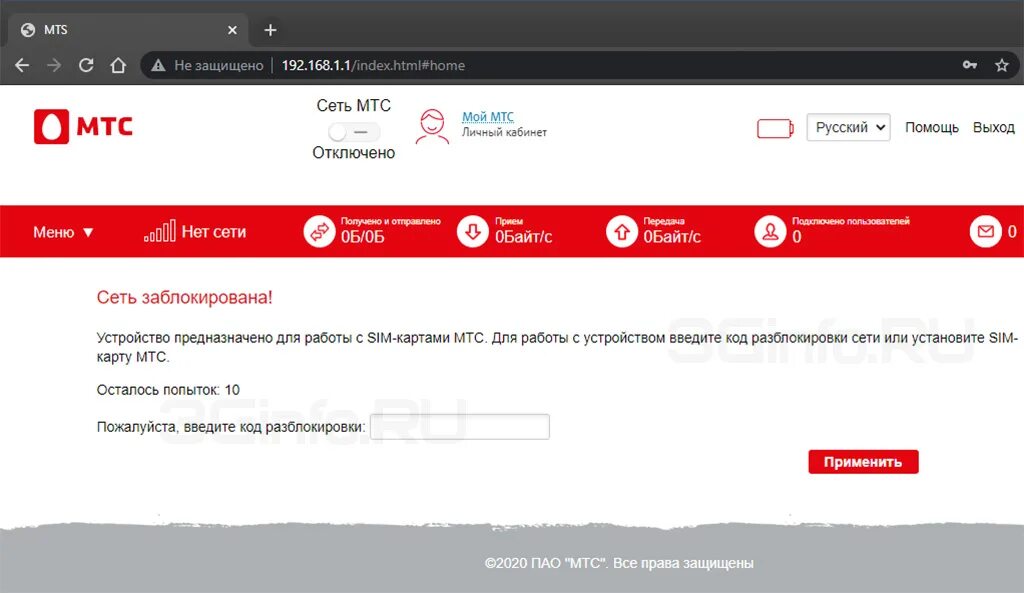
Task: Go to browser home page icon
Action: coord(118,65)
